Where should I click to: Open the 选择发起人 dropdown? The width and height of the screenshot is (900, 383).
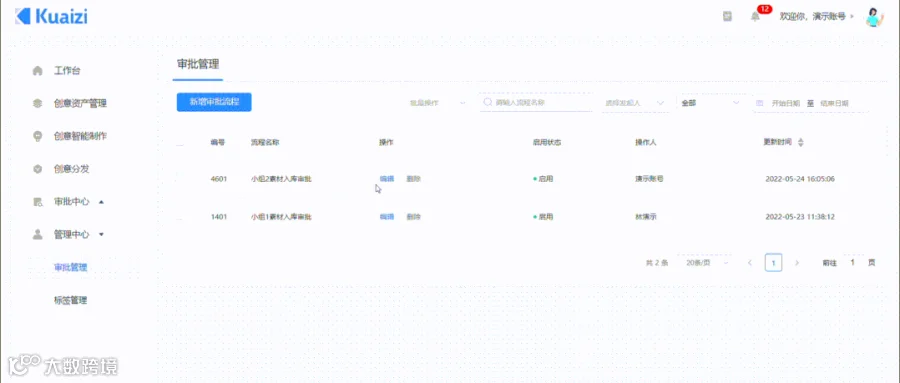(x=634, y=103)
